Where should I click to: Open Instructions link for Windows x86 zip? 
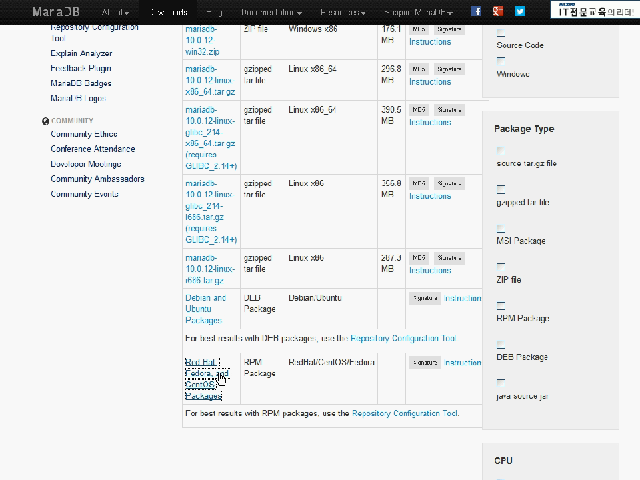[x=430, y=42]
